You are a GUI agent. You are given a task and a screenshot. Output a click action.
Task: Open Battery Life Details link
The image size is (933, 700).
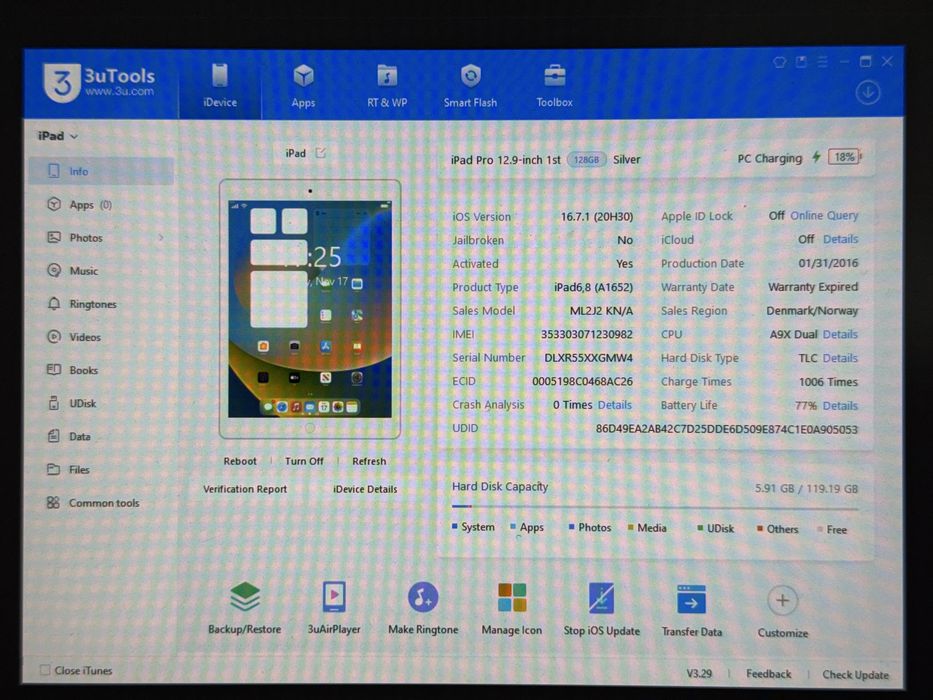tap(840, 406)
